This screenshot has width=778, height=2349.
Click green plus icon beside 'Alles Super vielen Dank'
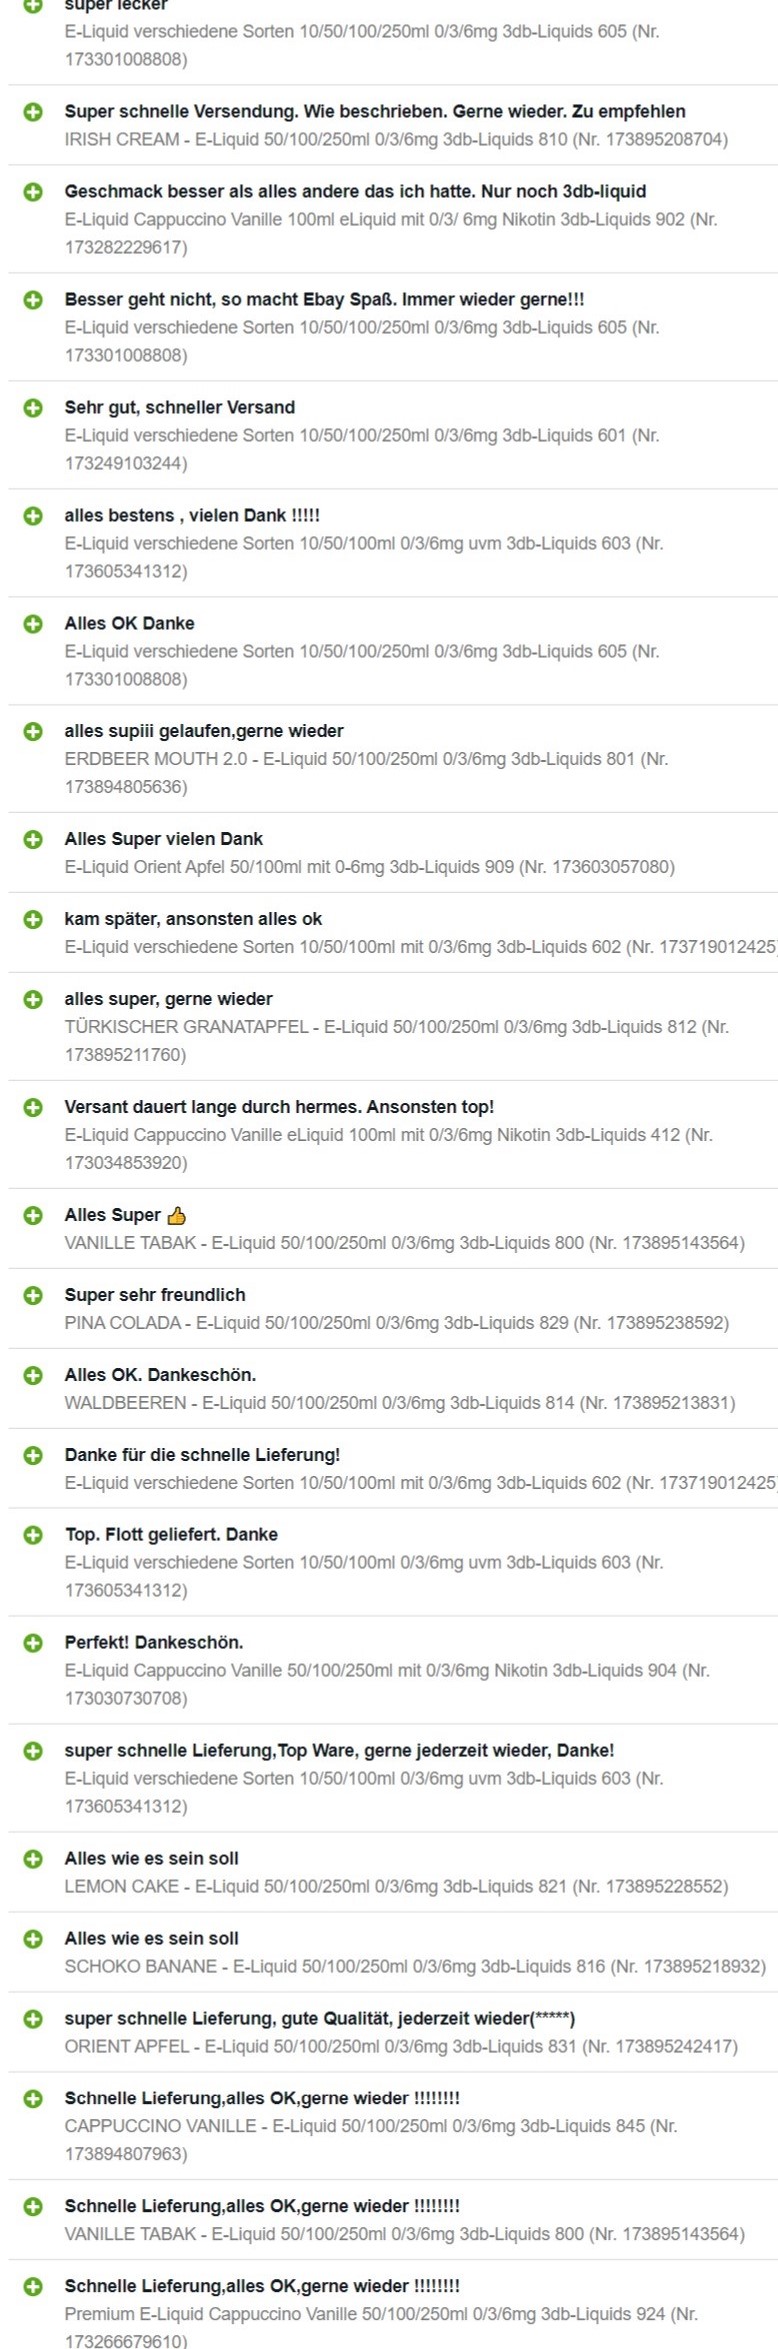33,839
